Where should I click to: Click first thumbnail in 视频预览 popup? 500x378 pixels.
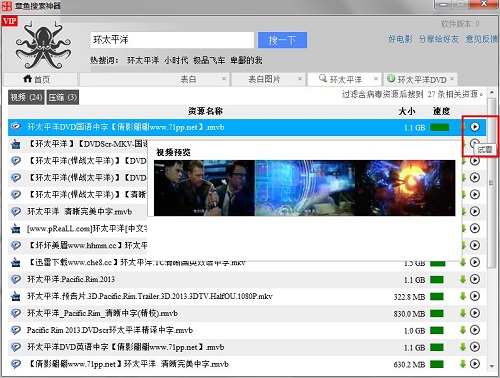204,188
